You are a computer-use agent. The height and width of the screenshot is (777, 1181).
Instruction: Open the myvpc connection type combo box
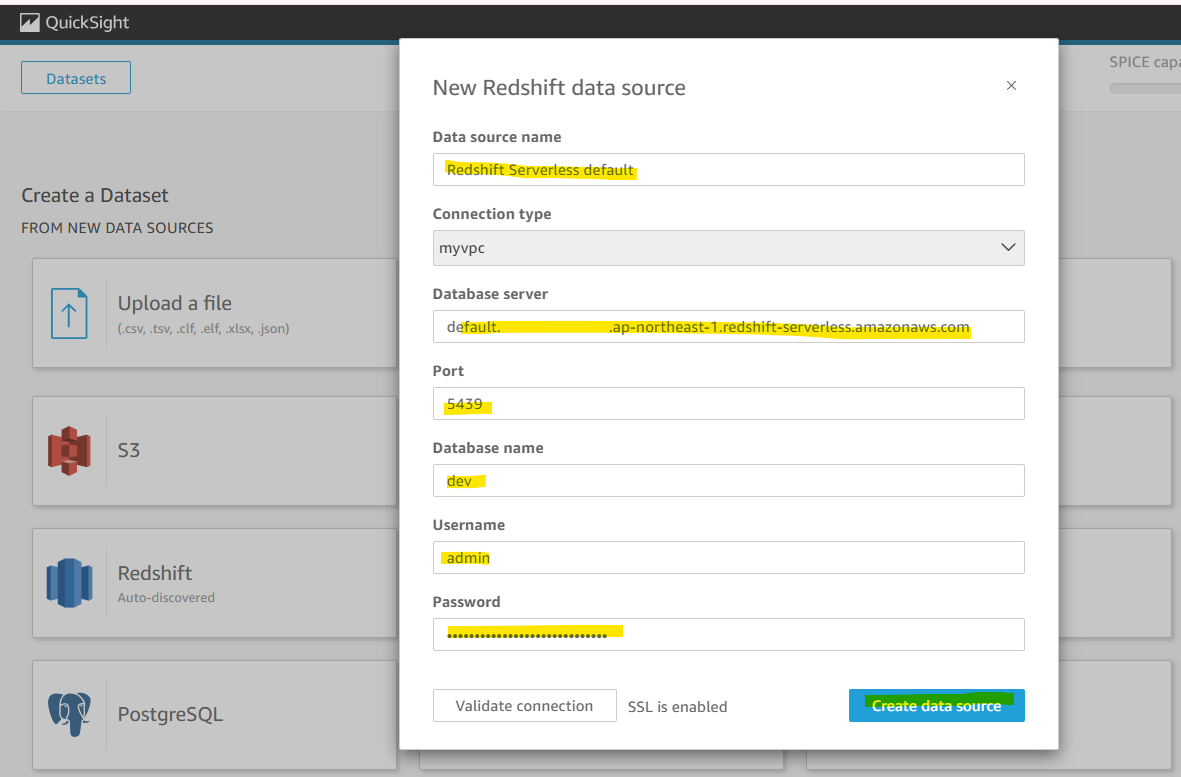[728, 248]
